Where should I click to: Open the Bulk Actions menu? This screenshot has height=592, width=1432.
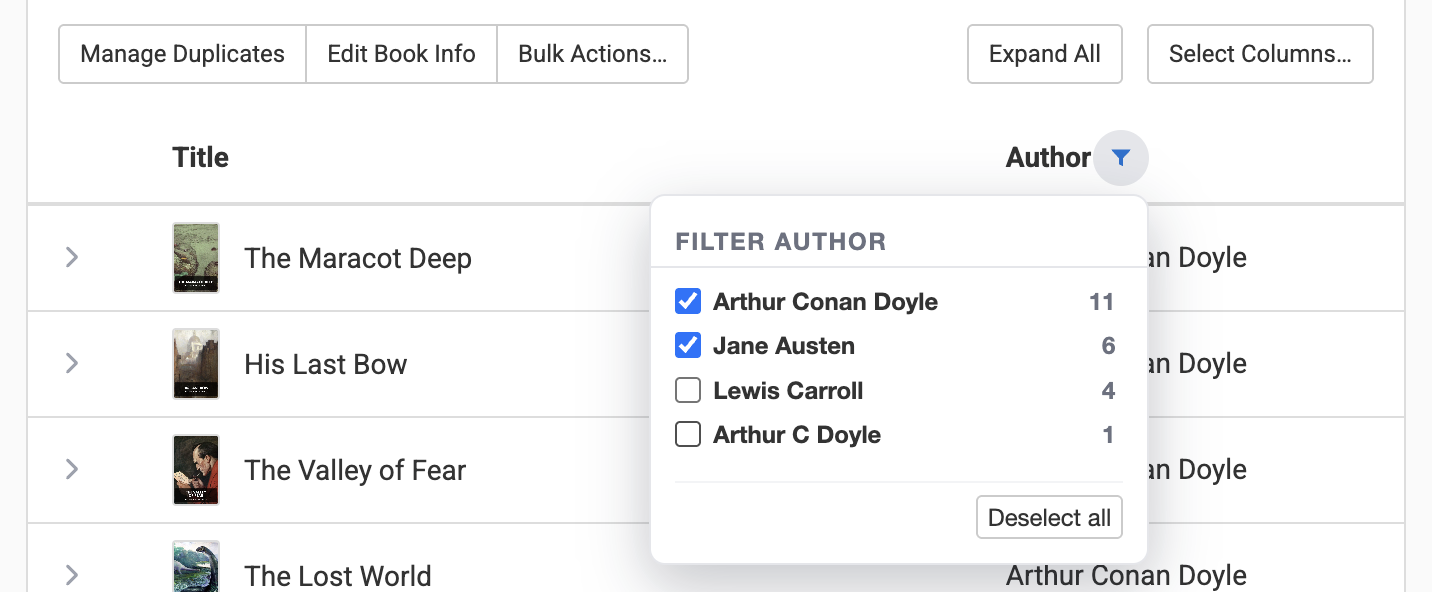tap(592, 54)
